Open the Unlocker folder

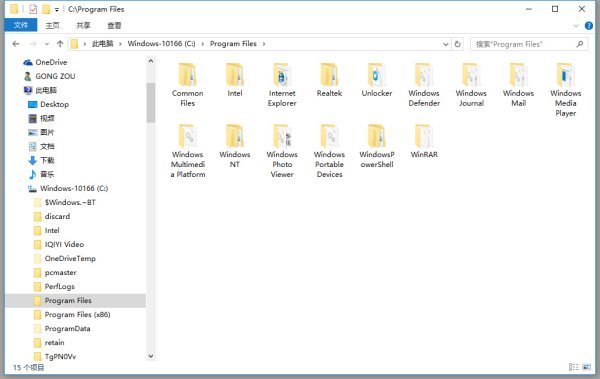(377, 80)
